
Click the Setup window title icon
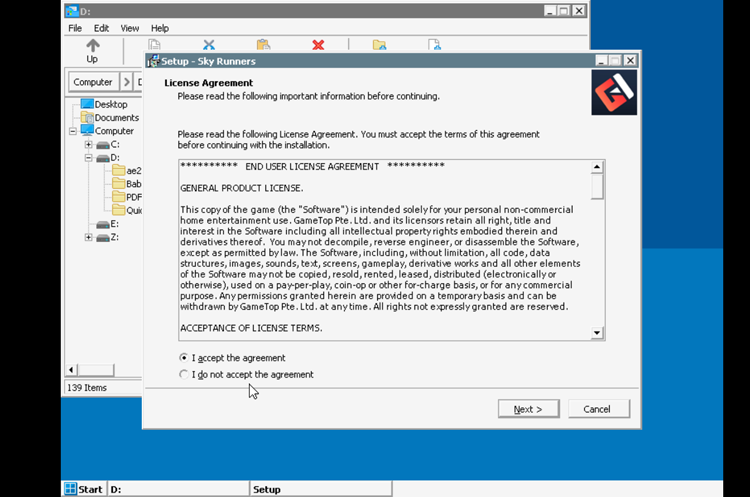tap(153, 61)
